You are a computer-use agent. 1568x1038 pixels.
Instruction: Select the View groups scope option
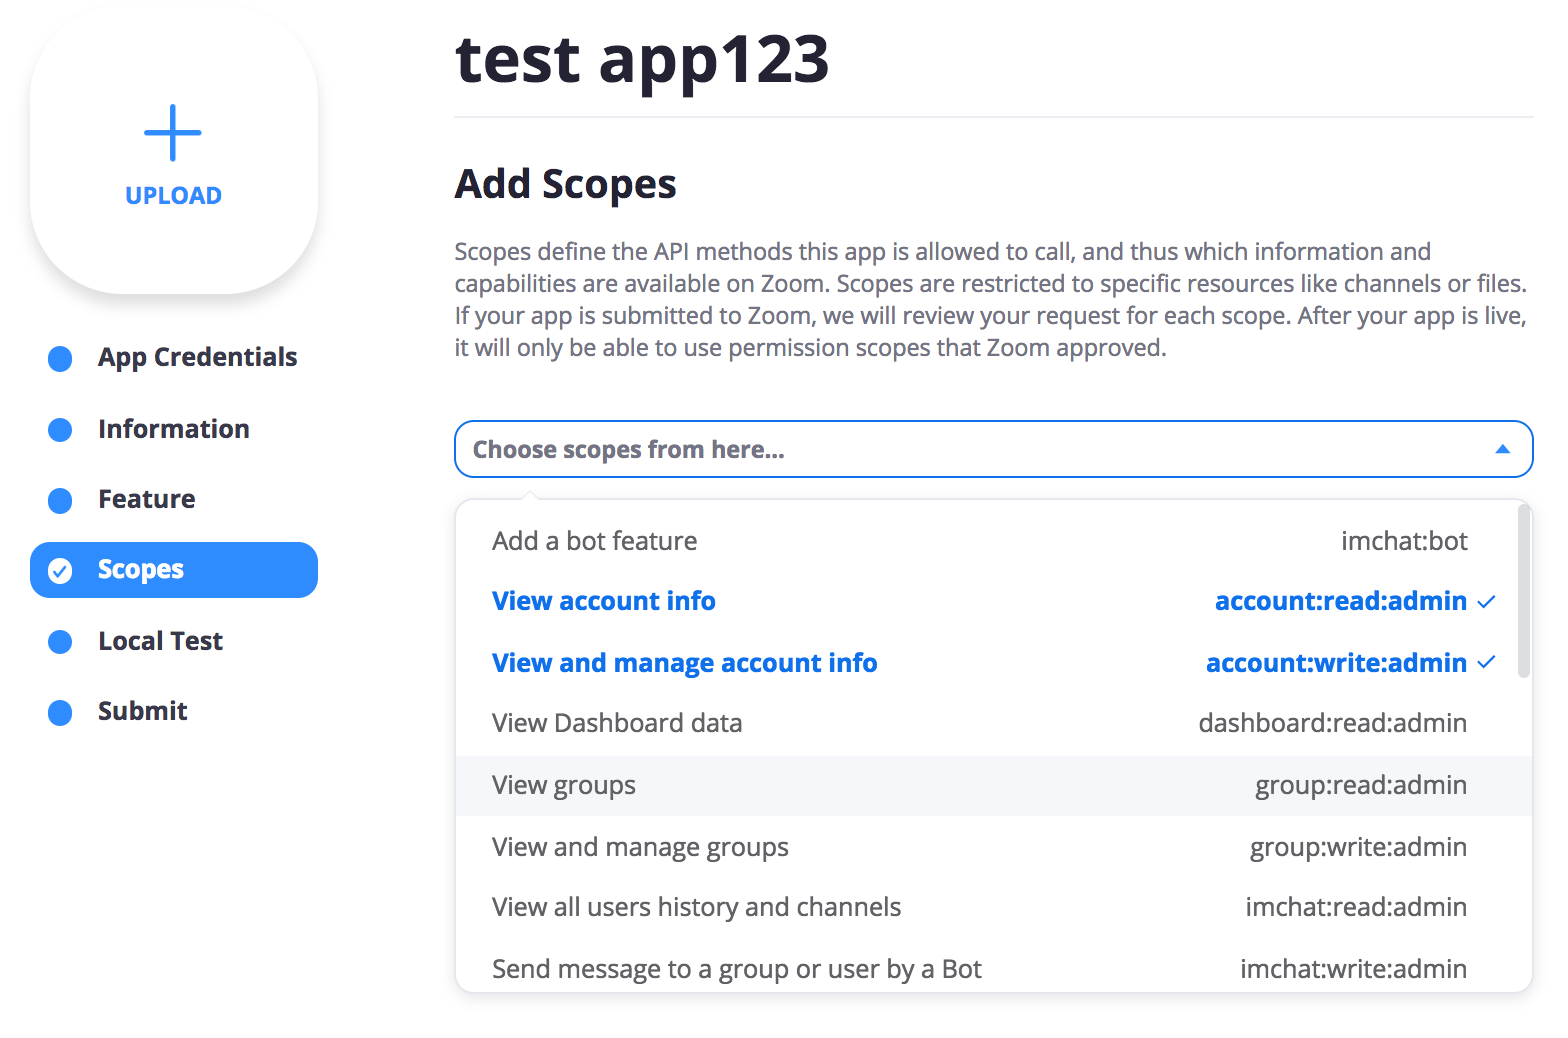point(564,786)
